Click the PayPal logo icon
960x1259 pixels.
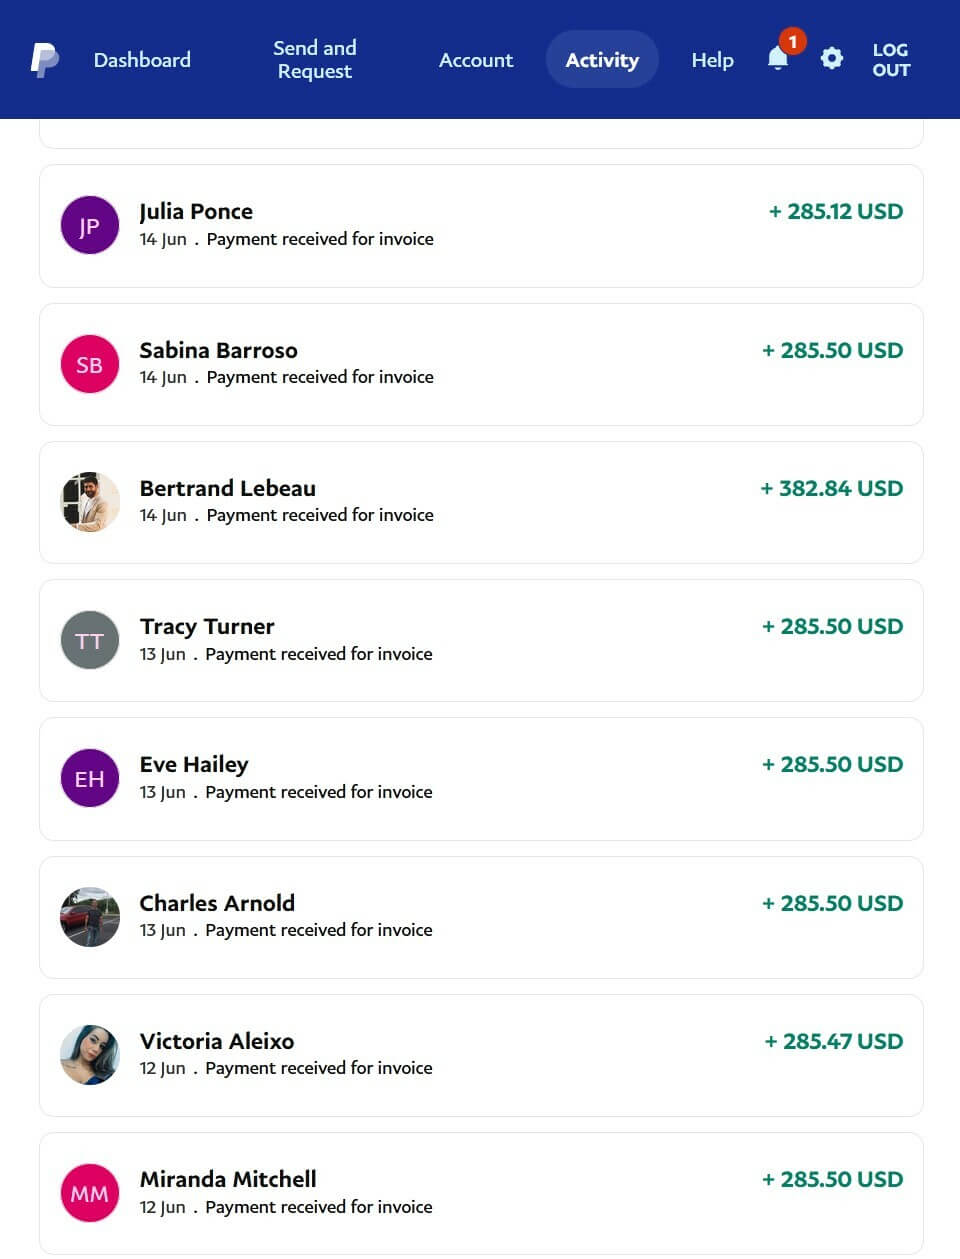tap(44, 60)
